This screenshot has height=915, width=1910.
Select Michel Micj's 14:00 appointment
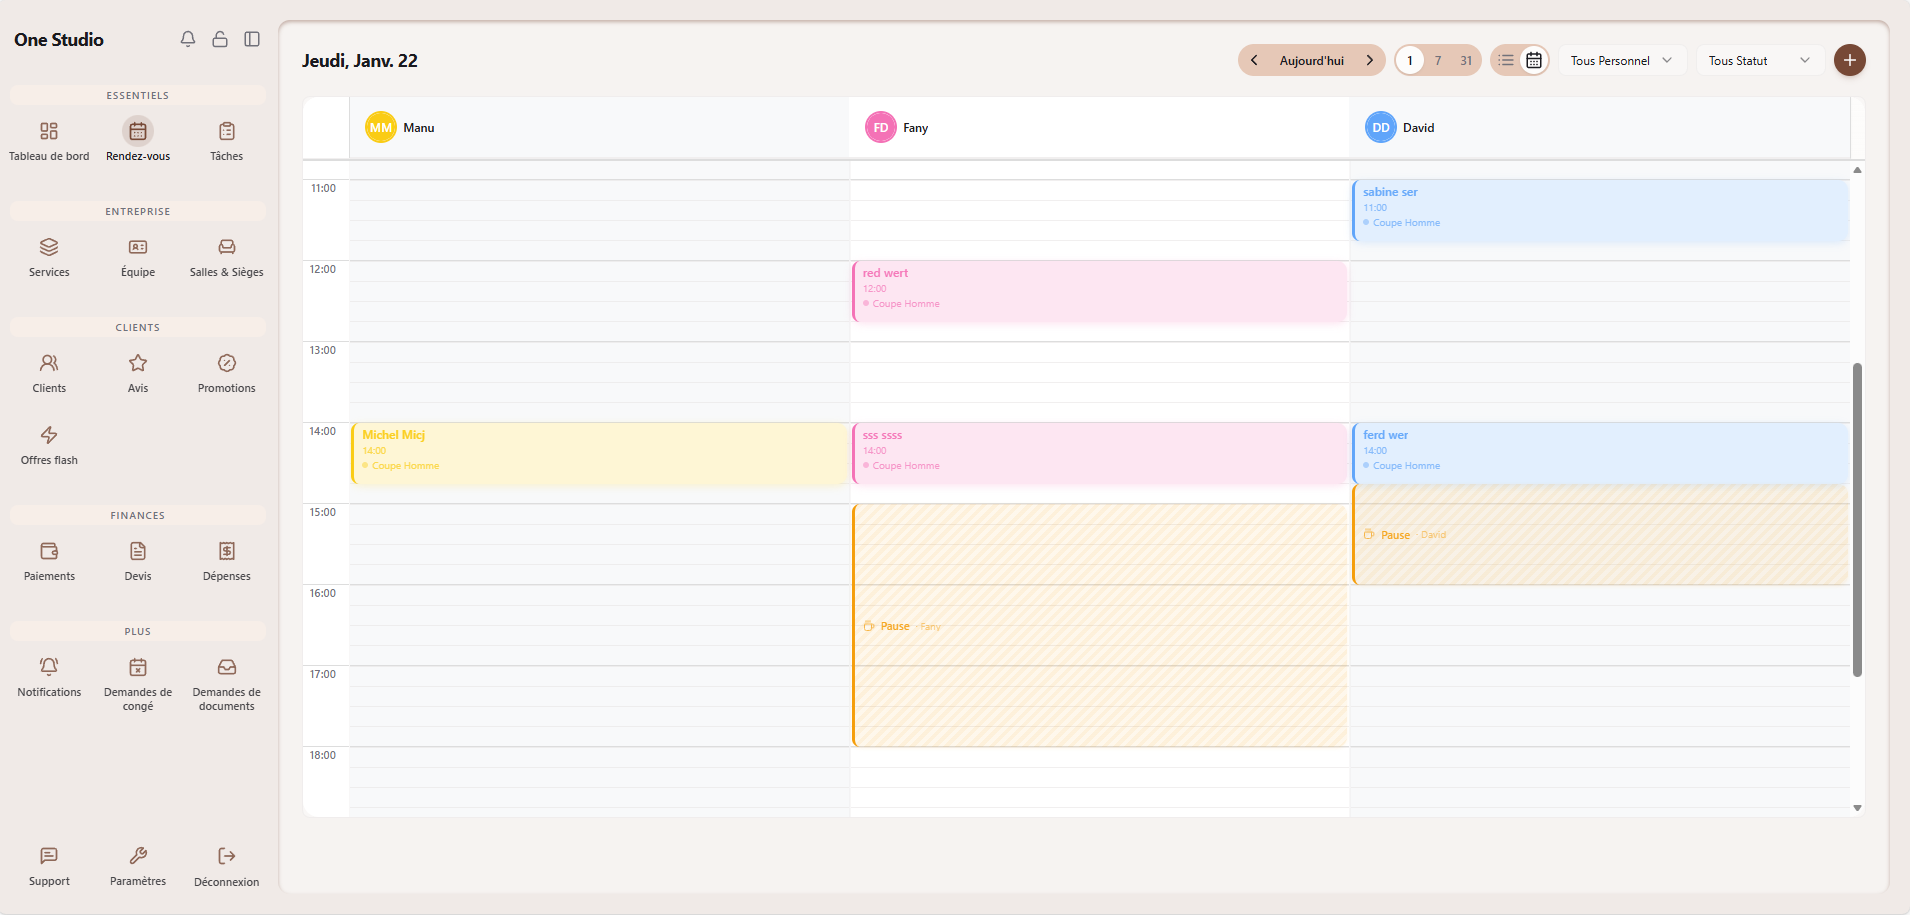[598, 453]
